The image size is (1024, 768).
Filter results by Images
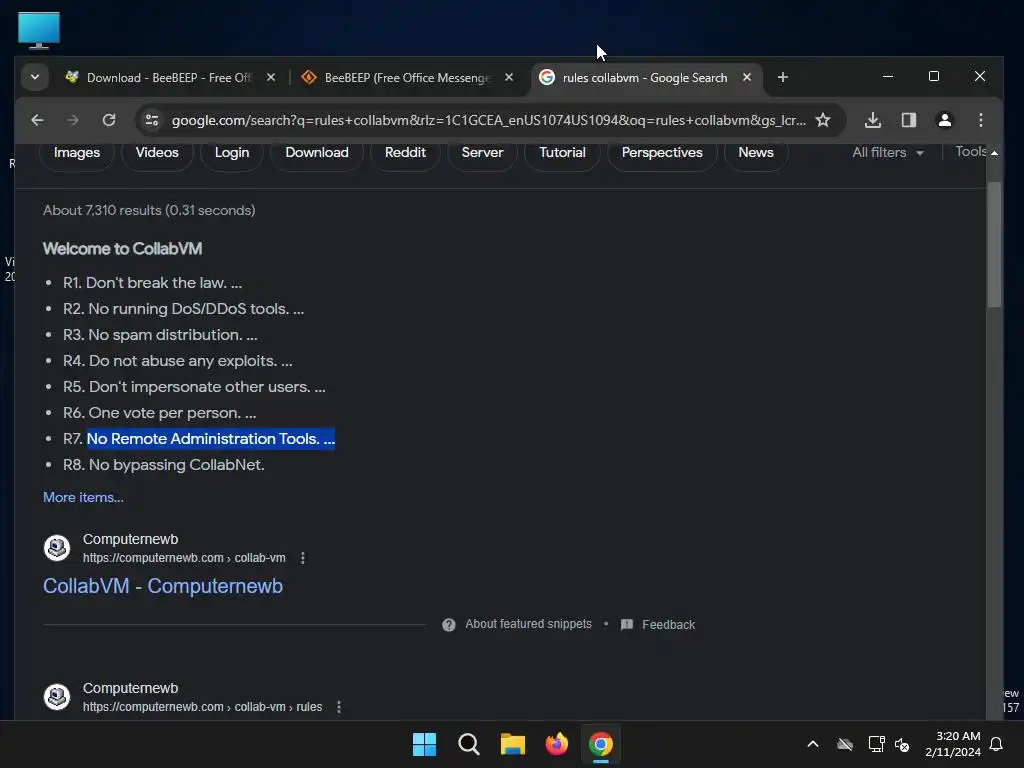click(76, 152)
